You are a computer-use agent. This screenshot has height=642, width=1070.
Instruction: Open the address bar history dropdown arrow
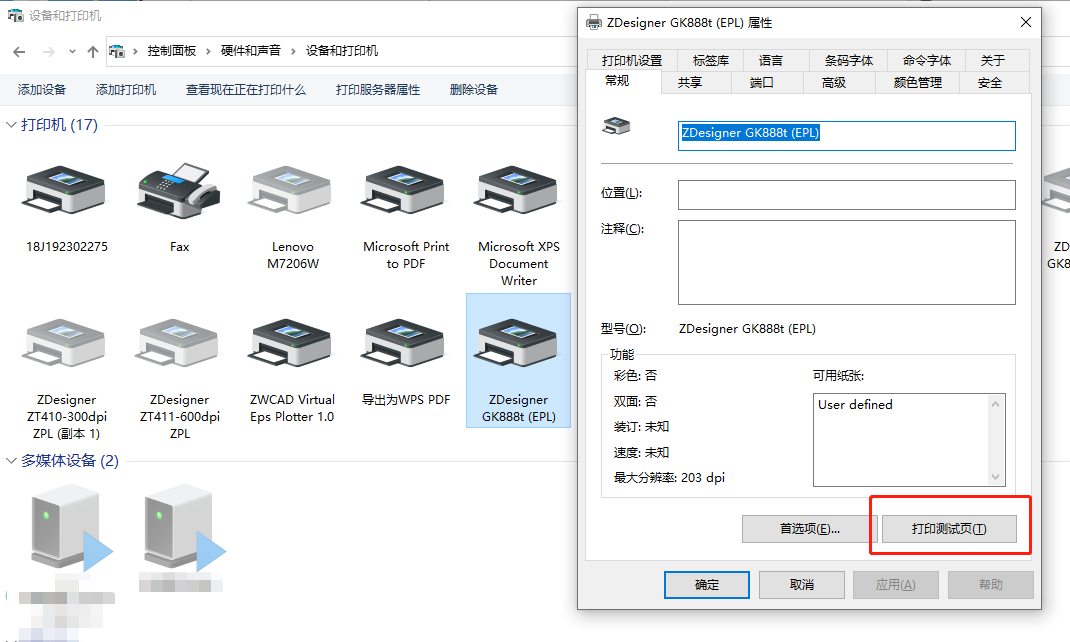click(x=72, y=51)
